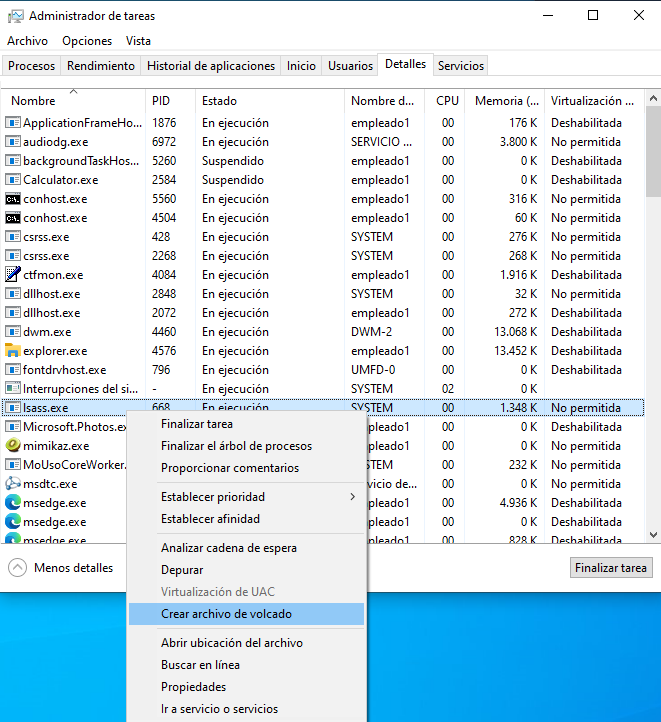661x722 pixels.
Task: Click the csrss.exe icon for PID 2268
Action: click(13, 256)
